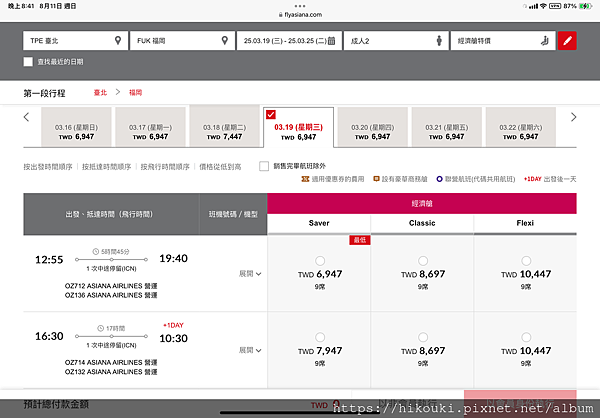Select Classic TWD 8,697 fare for 12:55 flight
The width and height of the screenshot is (600, 418).
422,261
